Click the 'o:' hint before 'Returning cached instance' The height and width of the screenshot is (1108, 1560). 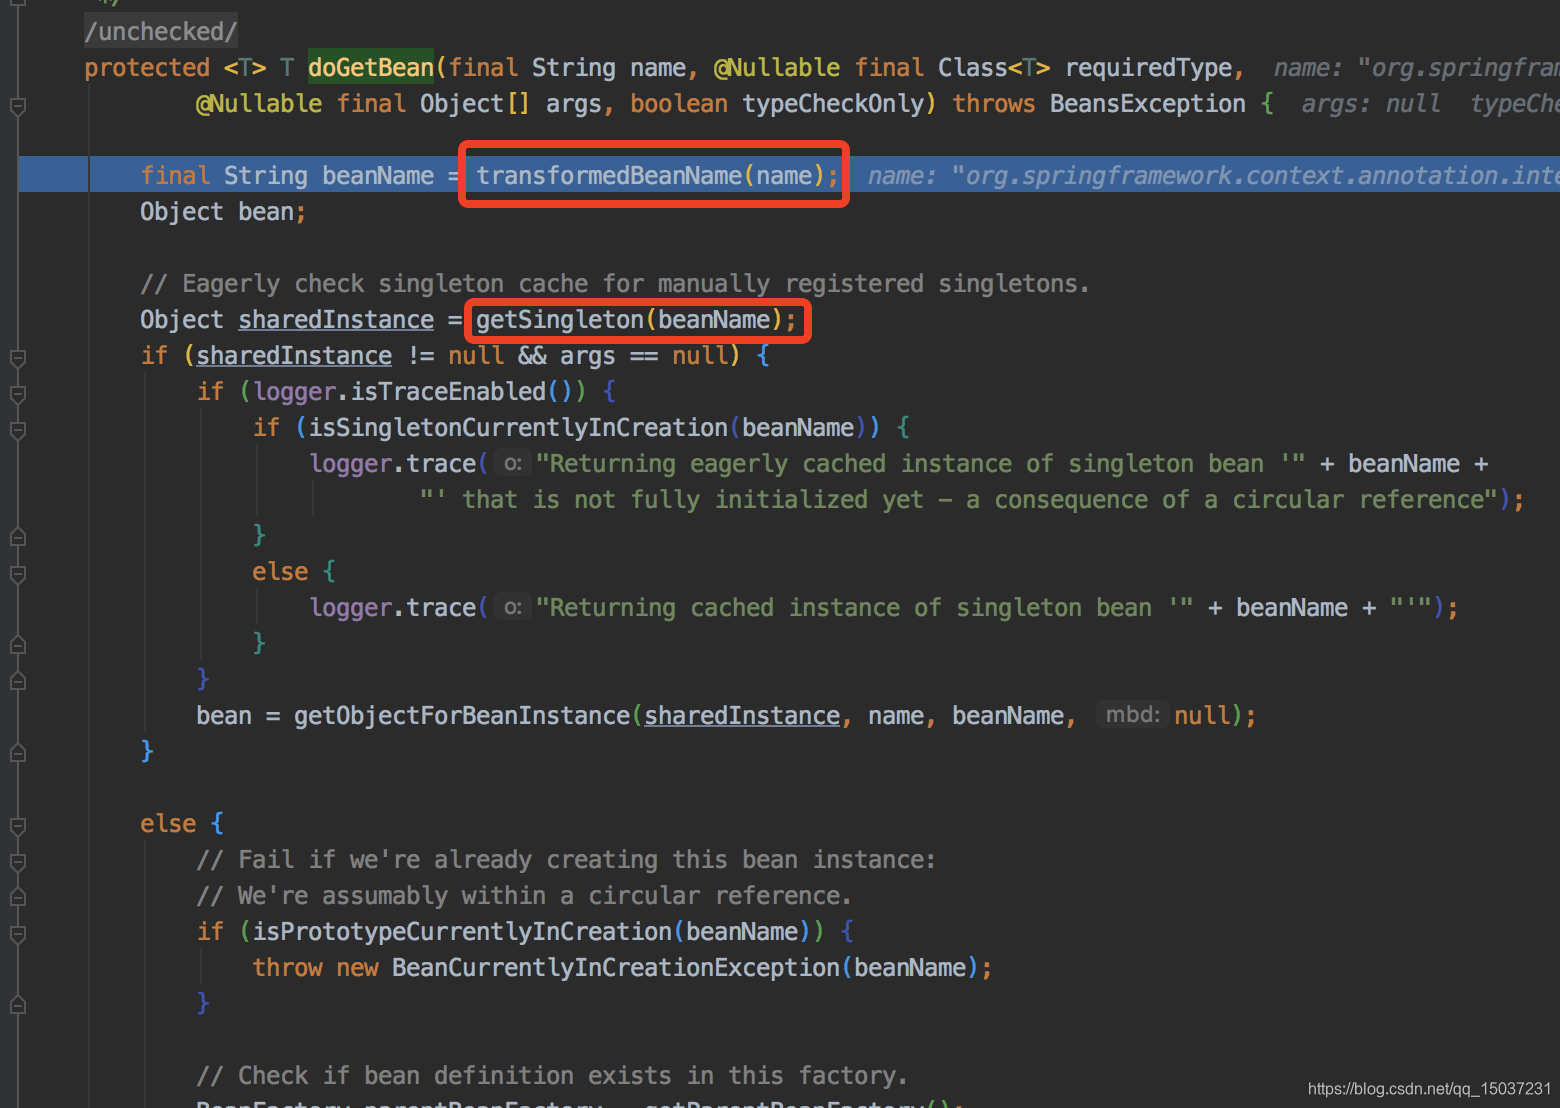click(x=513, y=608)
